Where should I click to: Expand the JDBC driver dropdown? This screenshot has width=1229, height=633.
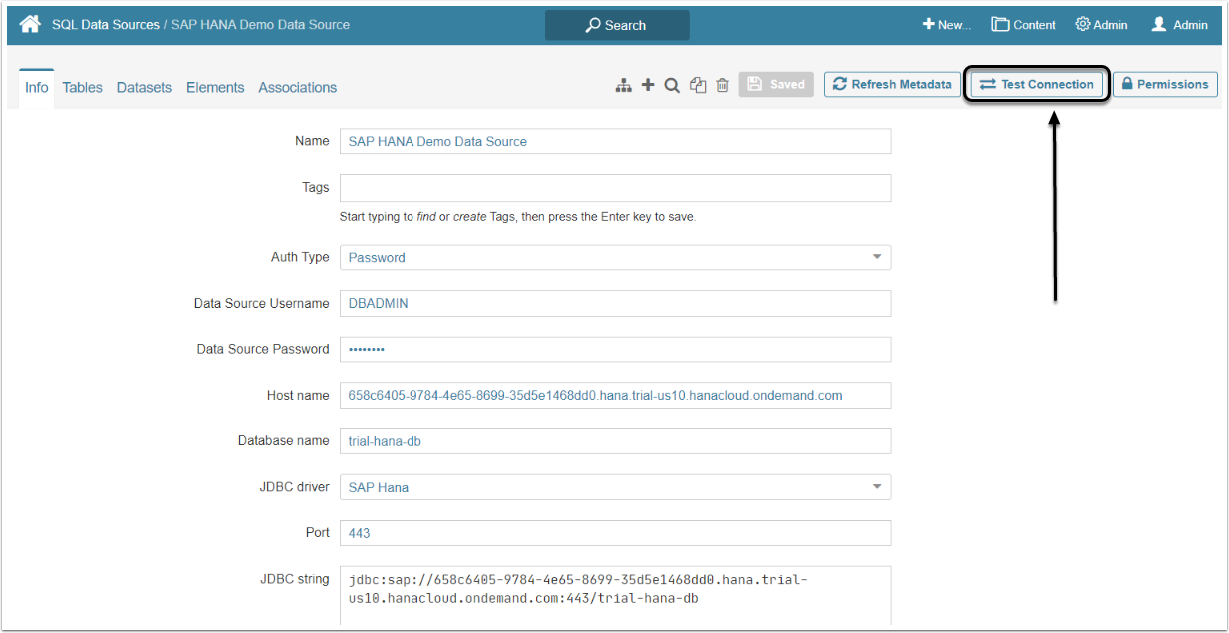(x=615, y=487)
